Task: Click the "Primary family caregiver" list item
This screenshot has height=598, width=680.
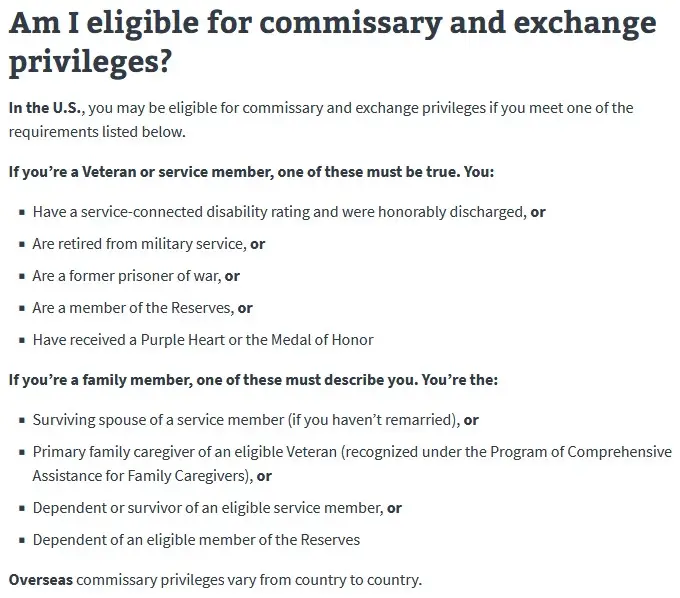Action: [x=352, y=452]
